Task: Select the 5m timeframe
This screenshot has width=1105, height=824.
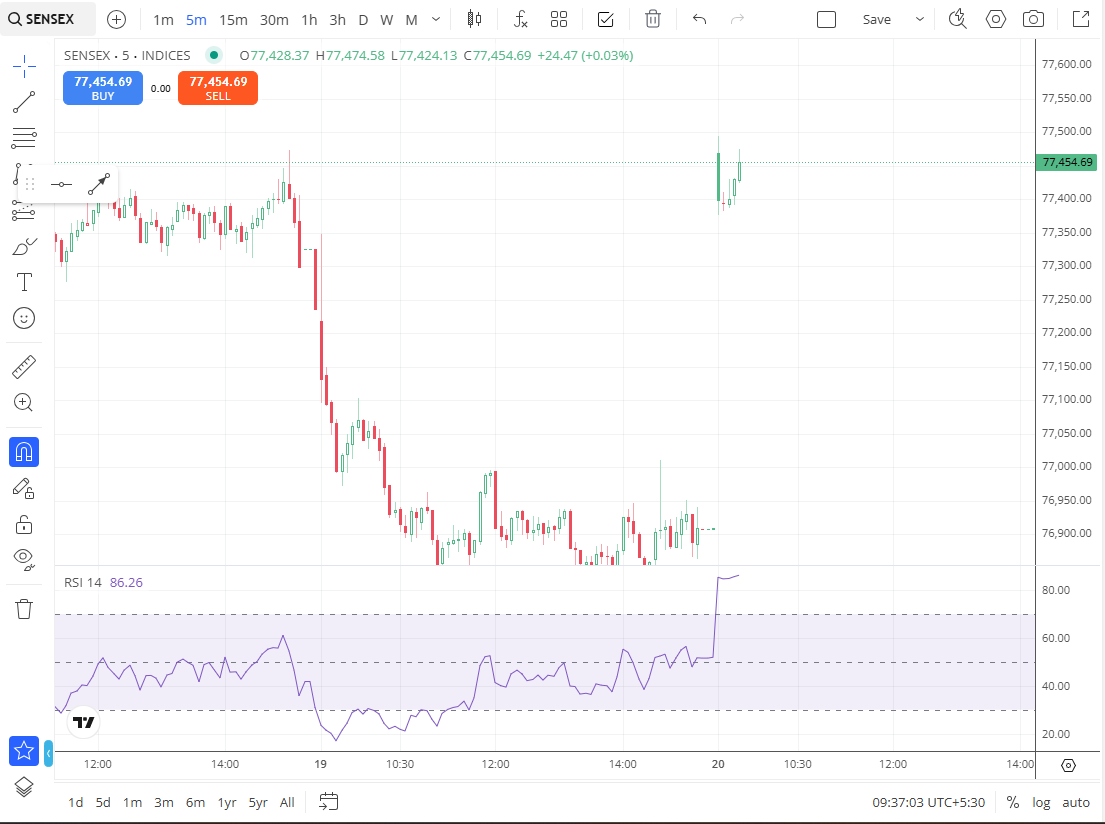Action: (x=196, y=20)
